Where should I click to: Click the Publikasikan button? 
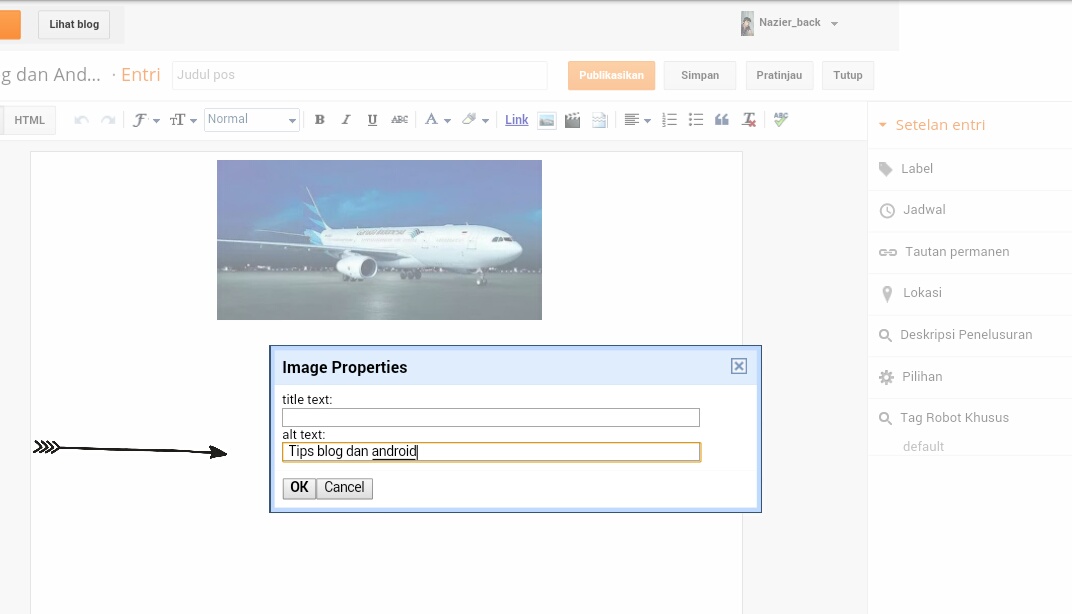tap(611, 76)
